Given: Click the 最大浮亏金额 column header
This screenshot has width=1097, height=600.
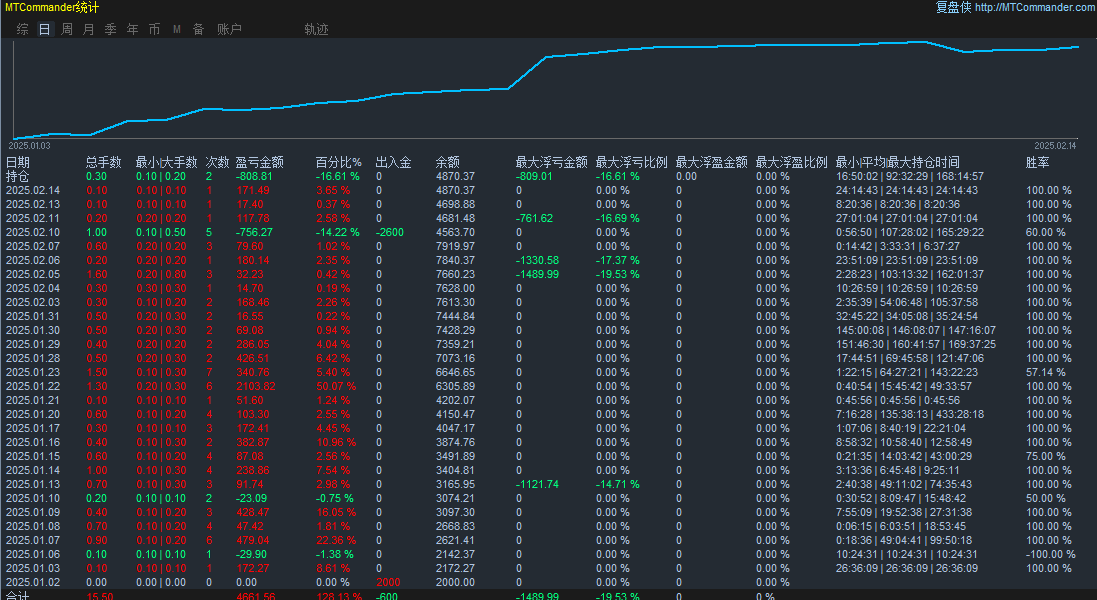Looking at the screenshot, I should 551,162.
